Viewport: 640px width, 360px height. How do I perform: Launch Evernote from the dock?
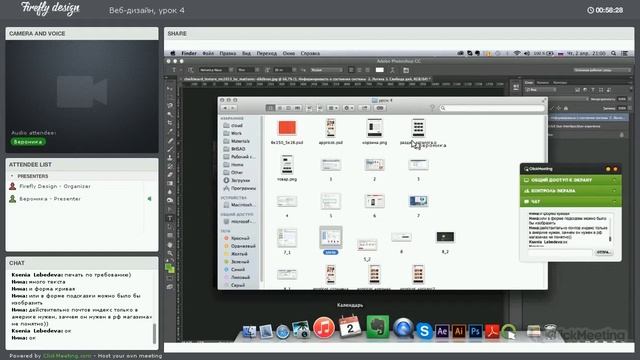pyautogui.click(x=377, y=327)
